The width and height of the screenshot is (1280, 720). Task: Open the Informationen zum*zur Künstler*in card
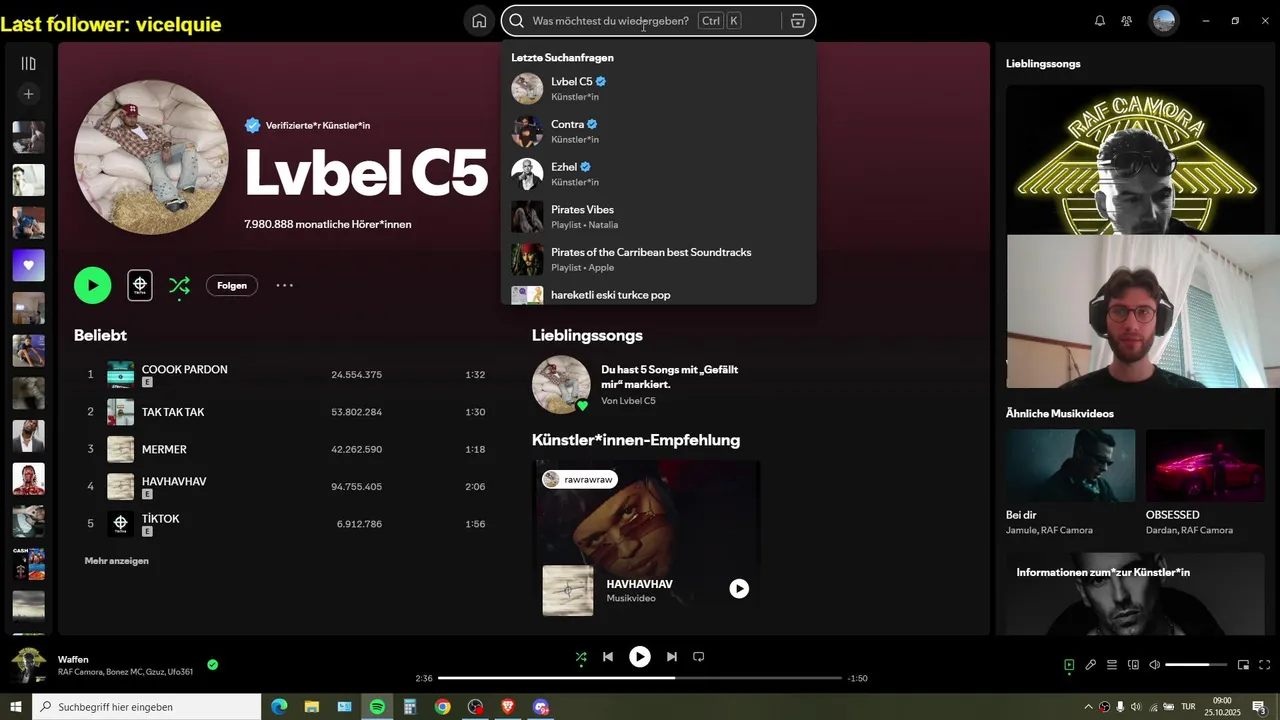pyautogui.click(x=1136, y=594)
